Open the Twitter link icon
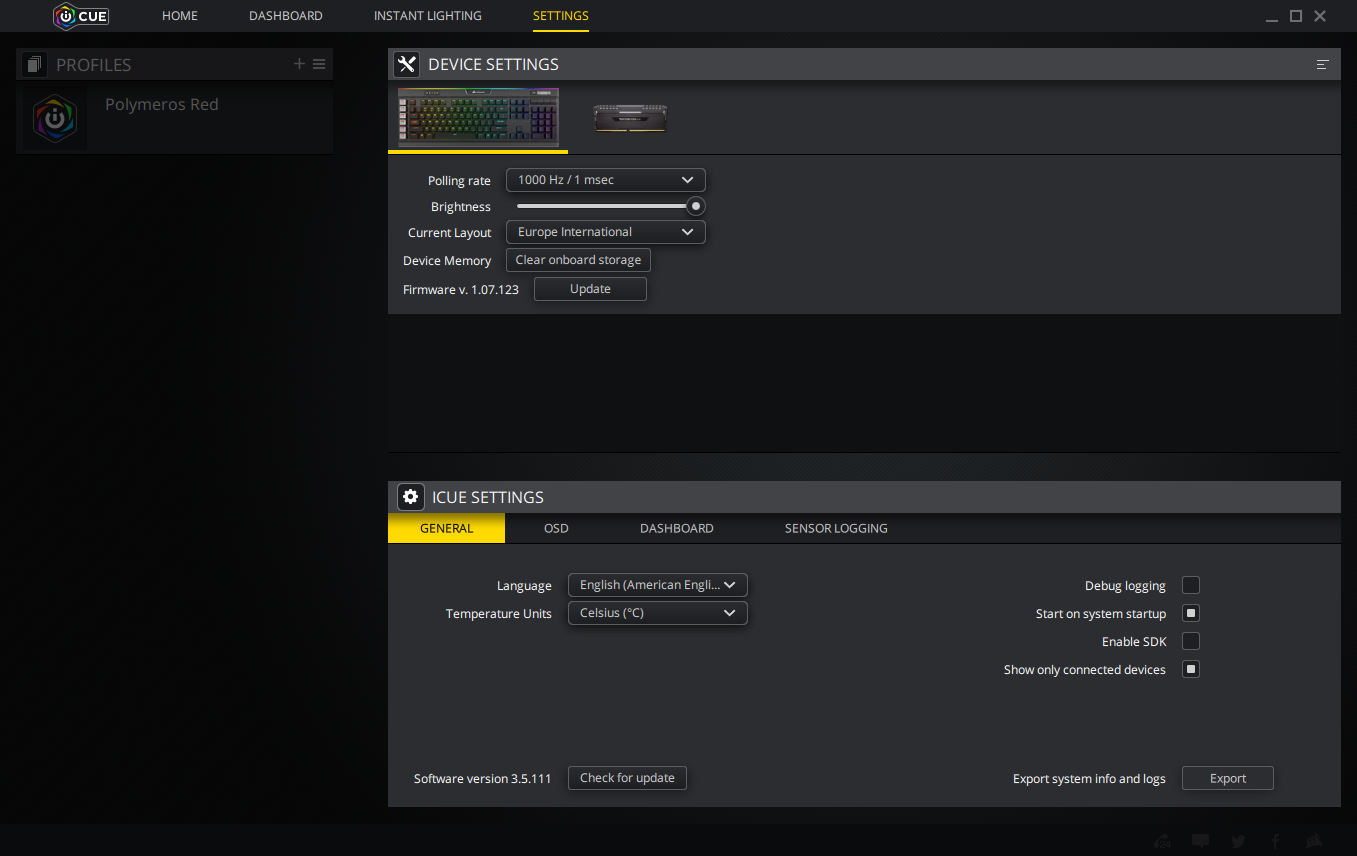 (1238, 841)
